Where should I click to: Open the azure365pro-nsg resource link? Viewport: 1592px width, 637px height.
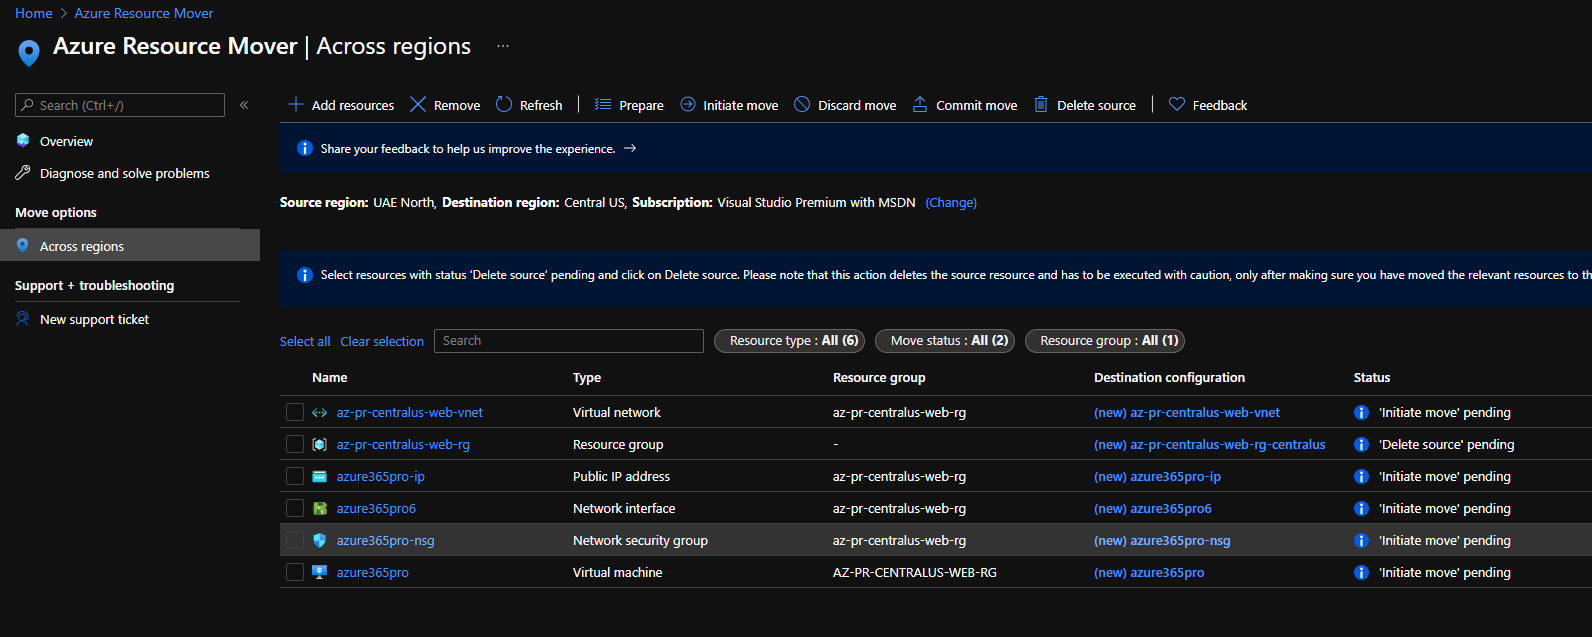[386, 540]
